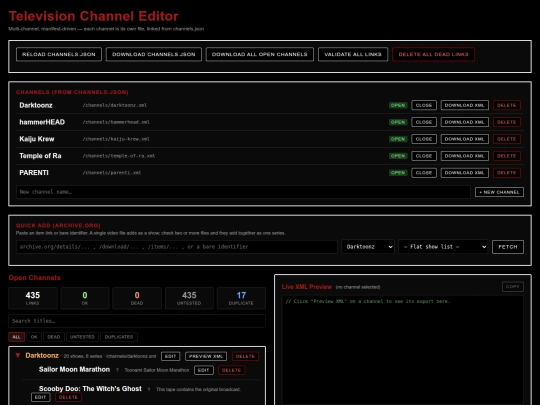The height and width of the screenshot is (405, 540).
Task: Delete the hammerHEAD channel
Action: coord(507,122)
